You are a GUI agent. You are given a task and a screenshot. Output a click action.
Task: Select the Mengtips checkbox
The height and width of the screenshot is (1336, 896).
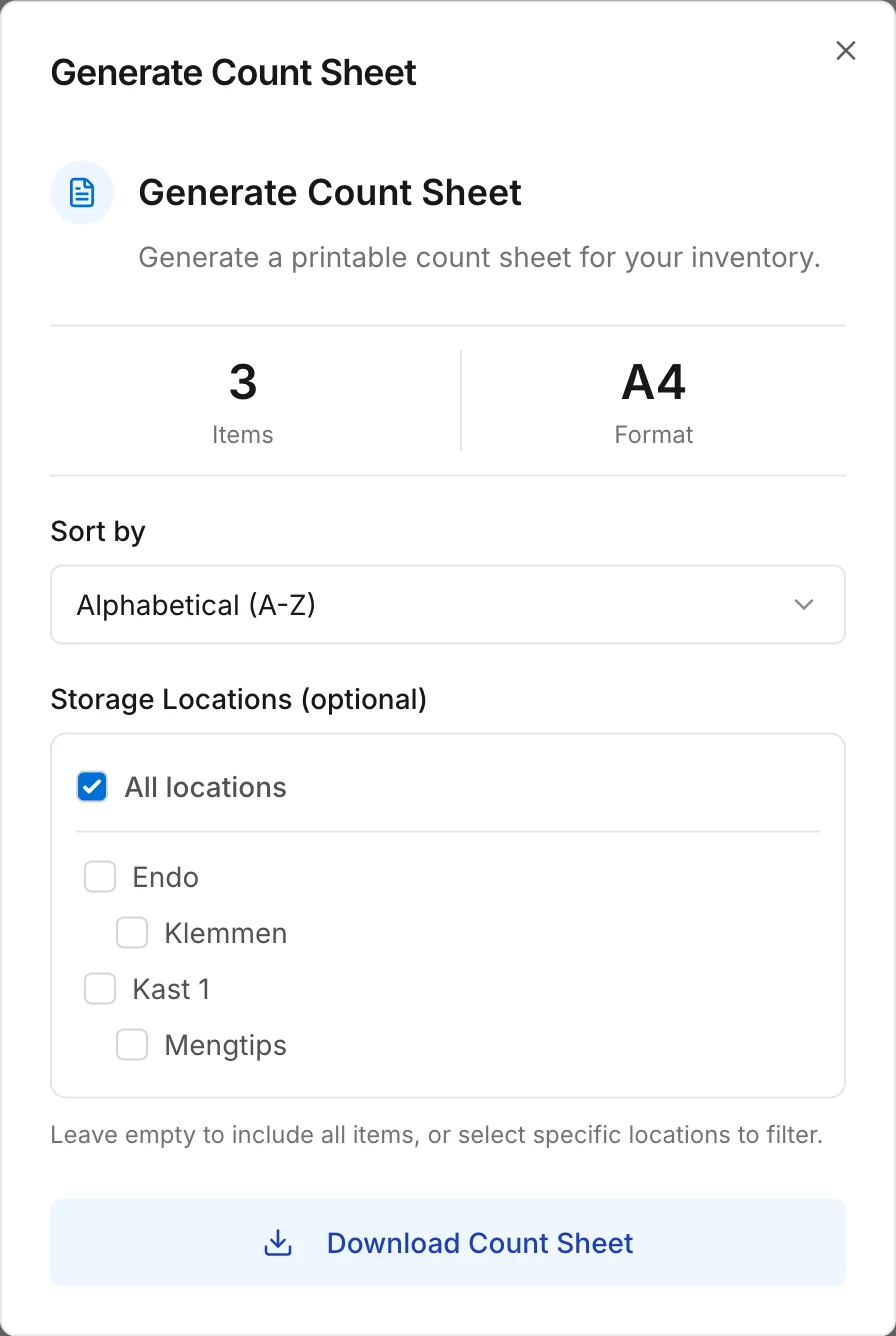tap(132, 1045)
